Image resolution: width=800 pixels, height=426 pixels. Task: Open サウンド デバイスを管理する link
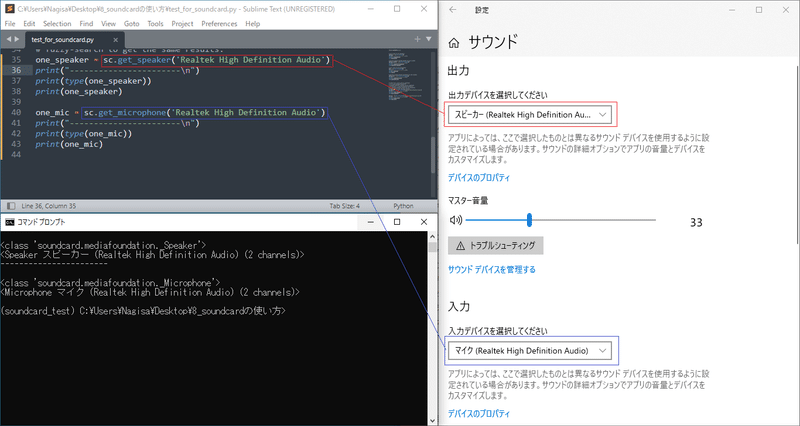point(492,269)
